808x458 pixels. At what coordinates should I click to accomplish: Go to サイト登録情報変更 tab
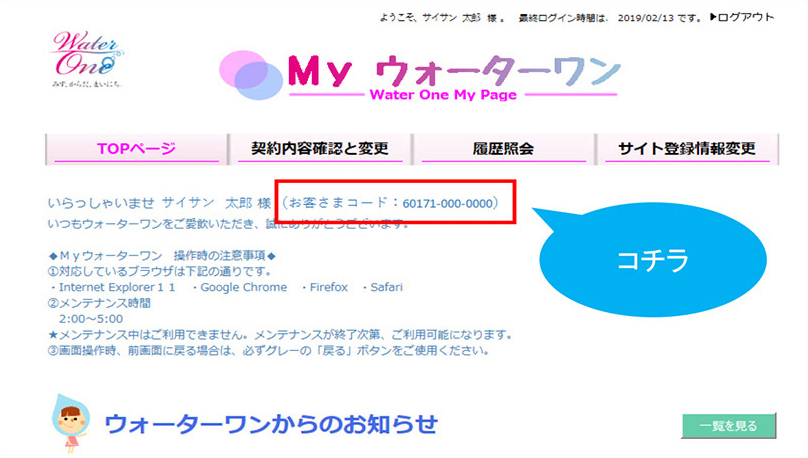688,149
